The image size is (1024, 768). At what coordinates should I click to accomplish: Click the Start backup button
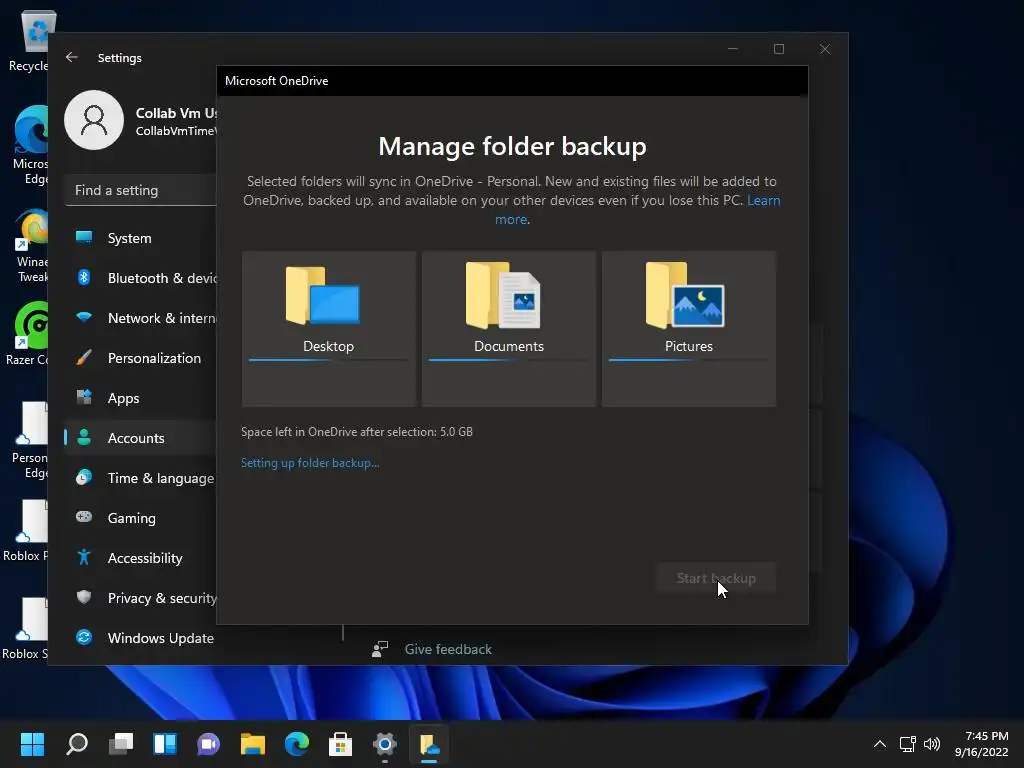[x=716, y=578]
